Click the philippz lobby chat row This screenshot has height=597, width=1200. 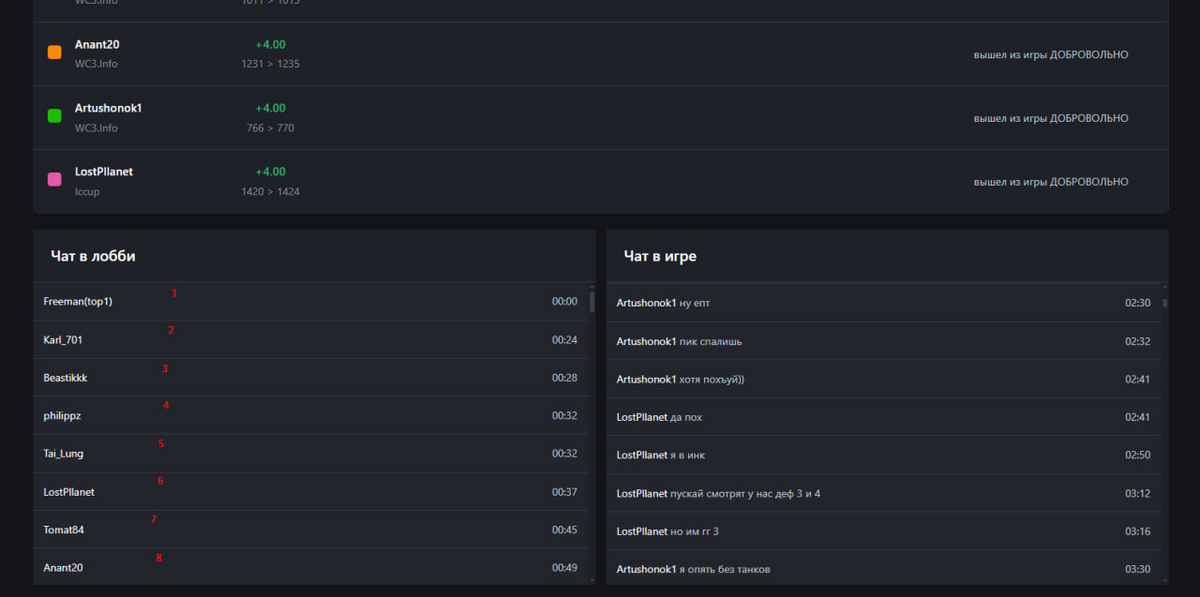311,416
